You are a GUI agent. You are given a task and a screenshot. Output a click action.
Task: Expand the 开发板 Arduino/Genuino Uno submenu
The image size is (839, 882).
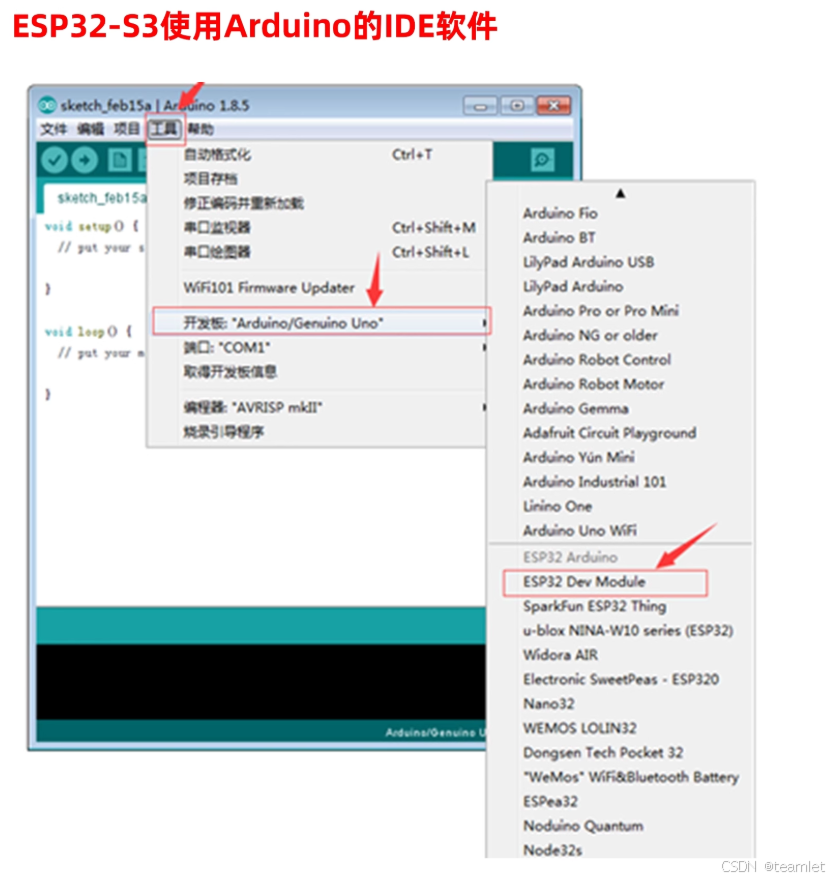322,322
